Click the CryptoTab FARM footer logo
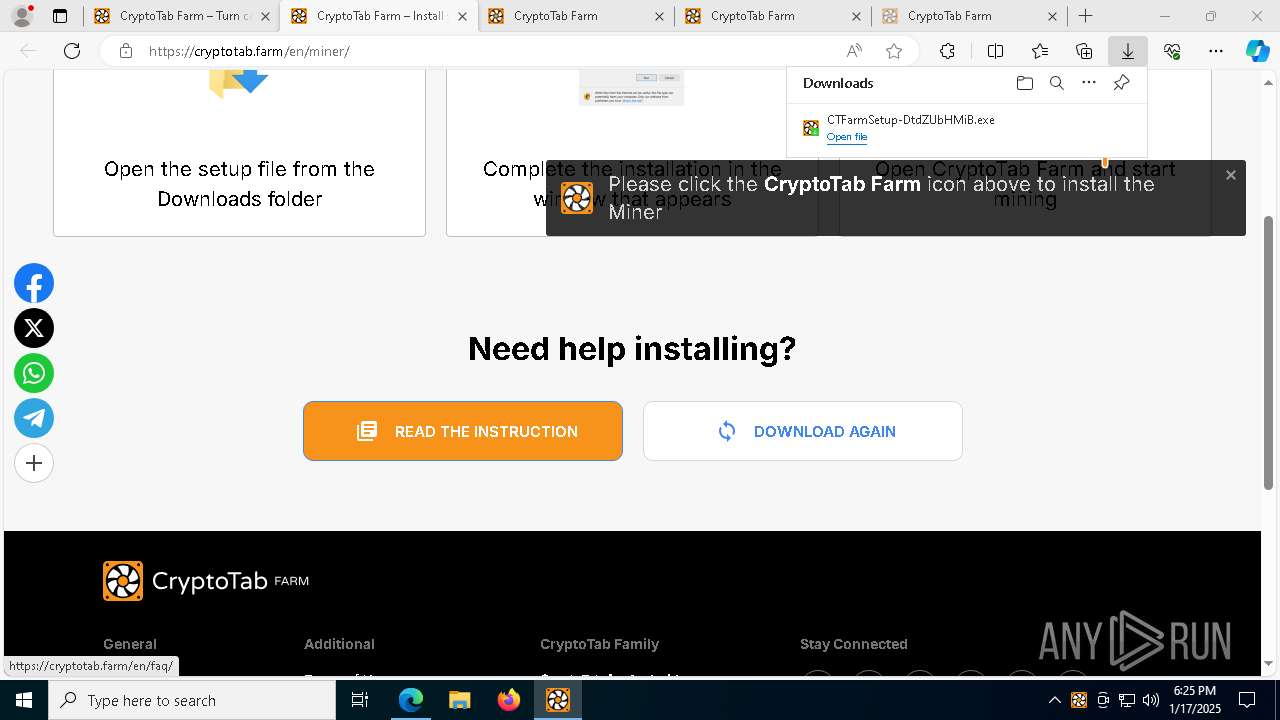1280x720 pixels. (206, 581)
